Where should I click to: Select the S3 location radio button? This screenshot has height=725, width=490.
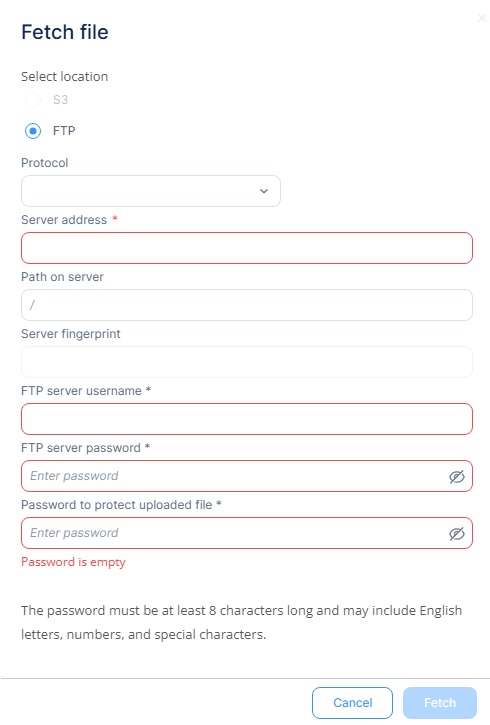(x=33, y=99)
